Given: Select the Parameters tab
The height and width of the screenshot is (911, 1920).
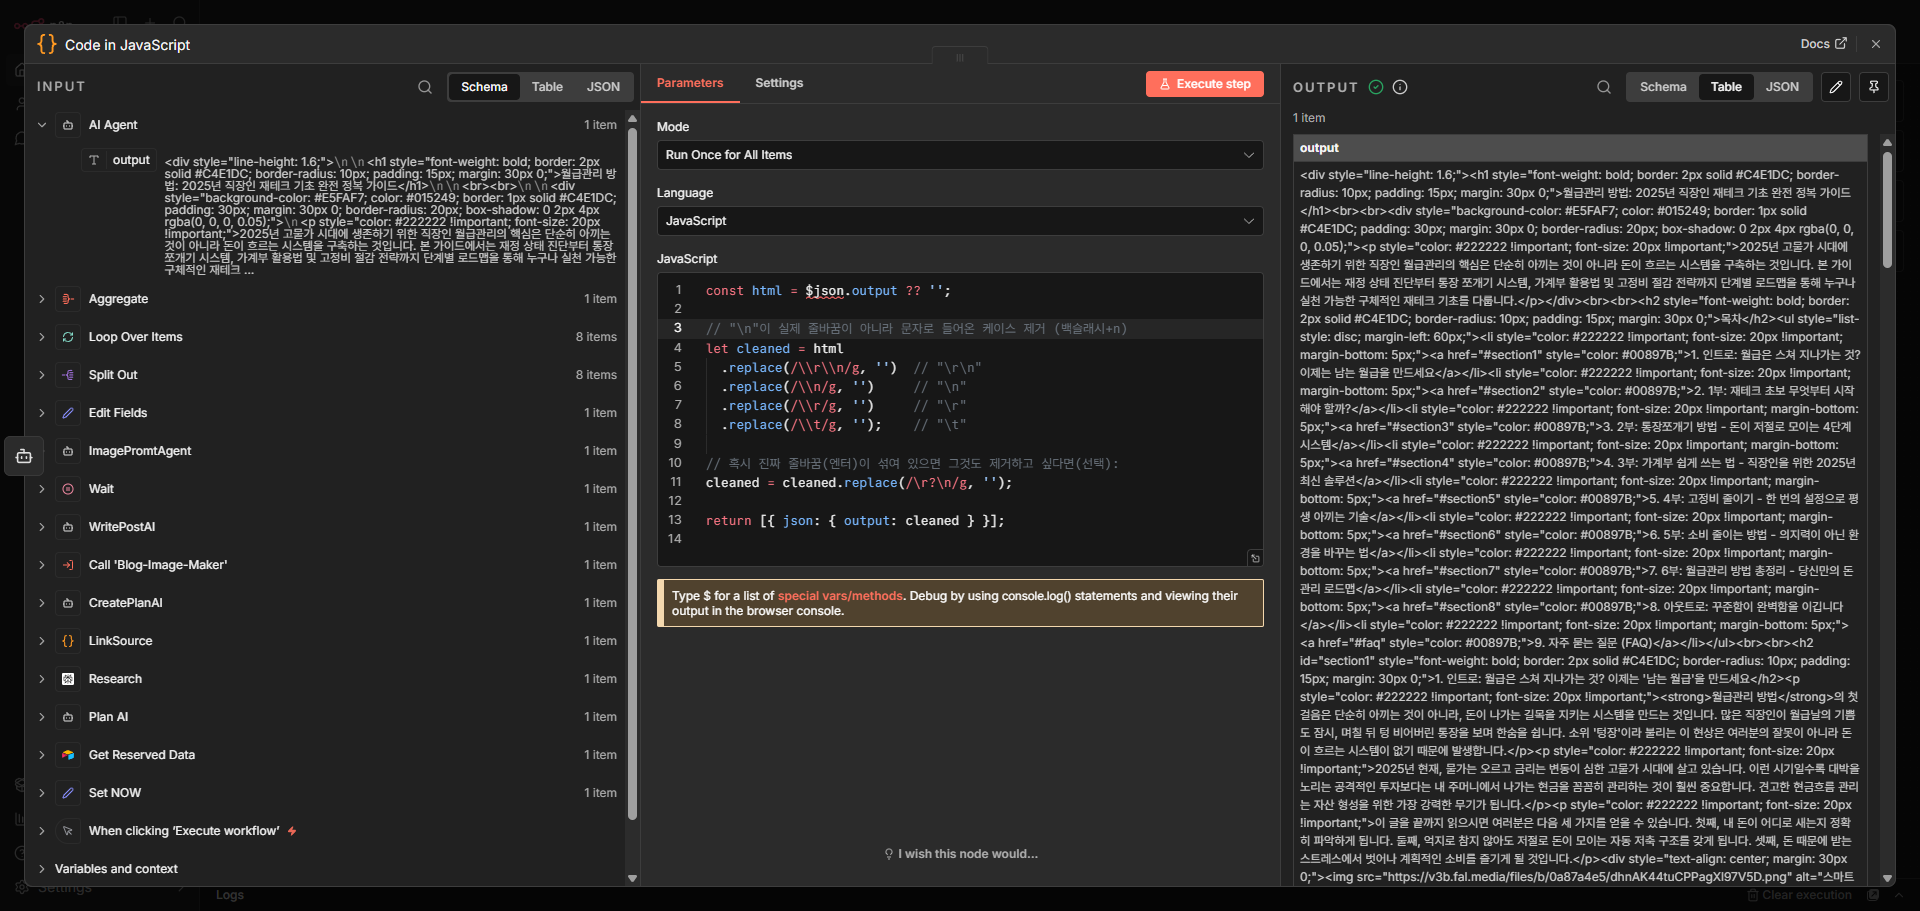Looking at the screenshot, I should 690,83.
